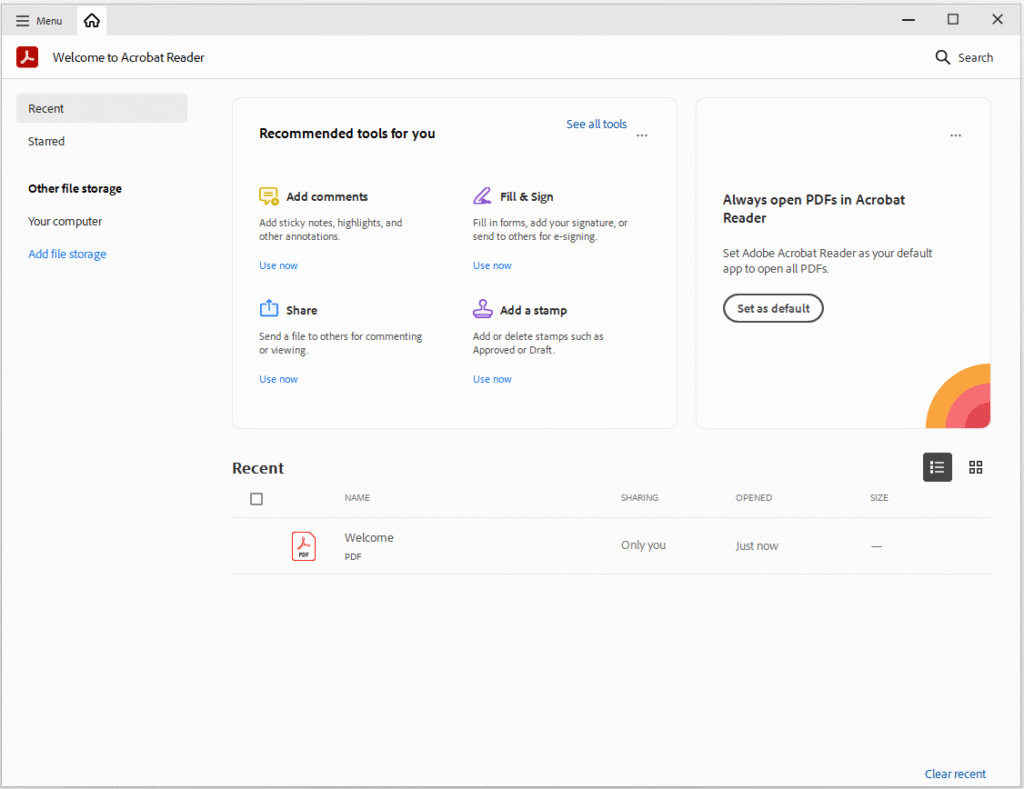The width and height of the screenshot is (1024, 789).
Task: Switch to list view of recent files
Action: [x=937, y=467]
